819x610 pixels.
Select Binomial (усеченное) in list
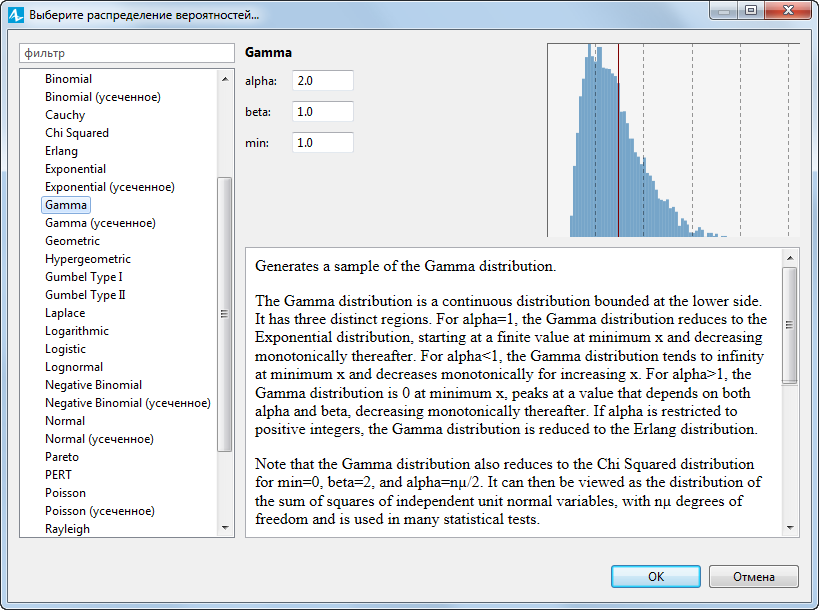103,97
